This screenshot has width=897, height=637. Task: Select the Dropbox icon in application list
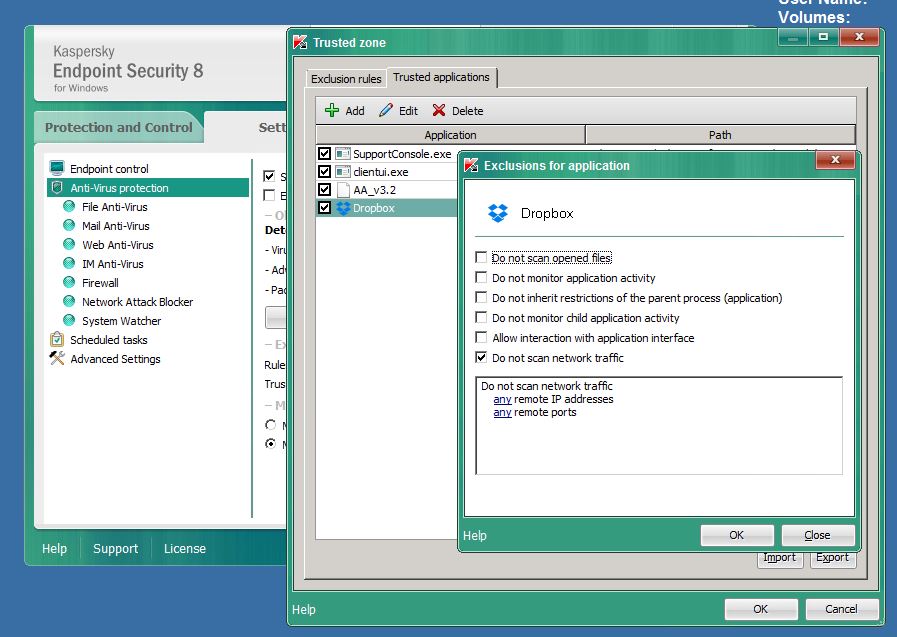tap(344, 208)
